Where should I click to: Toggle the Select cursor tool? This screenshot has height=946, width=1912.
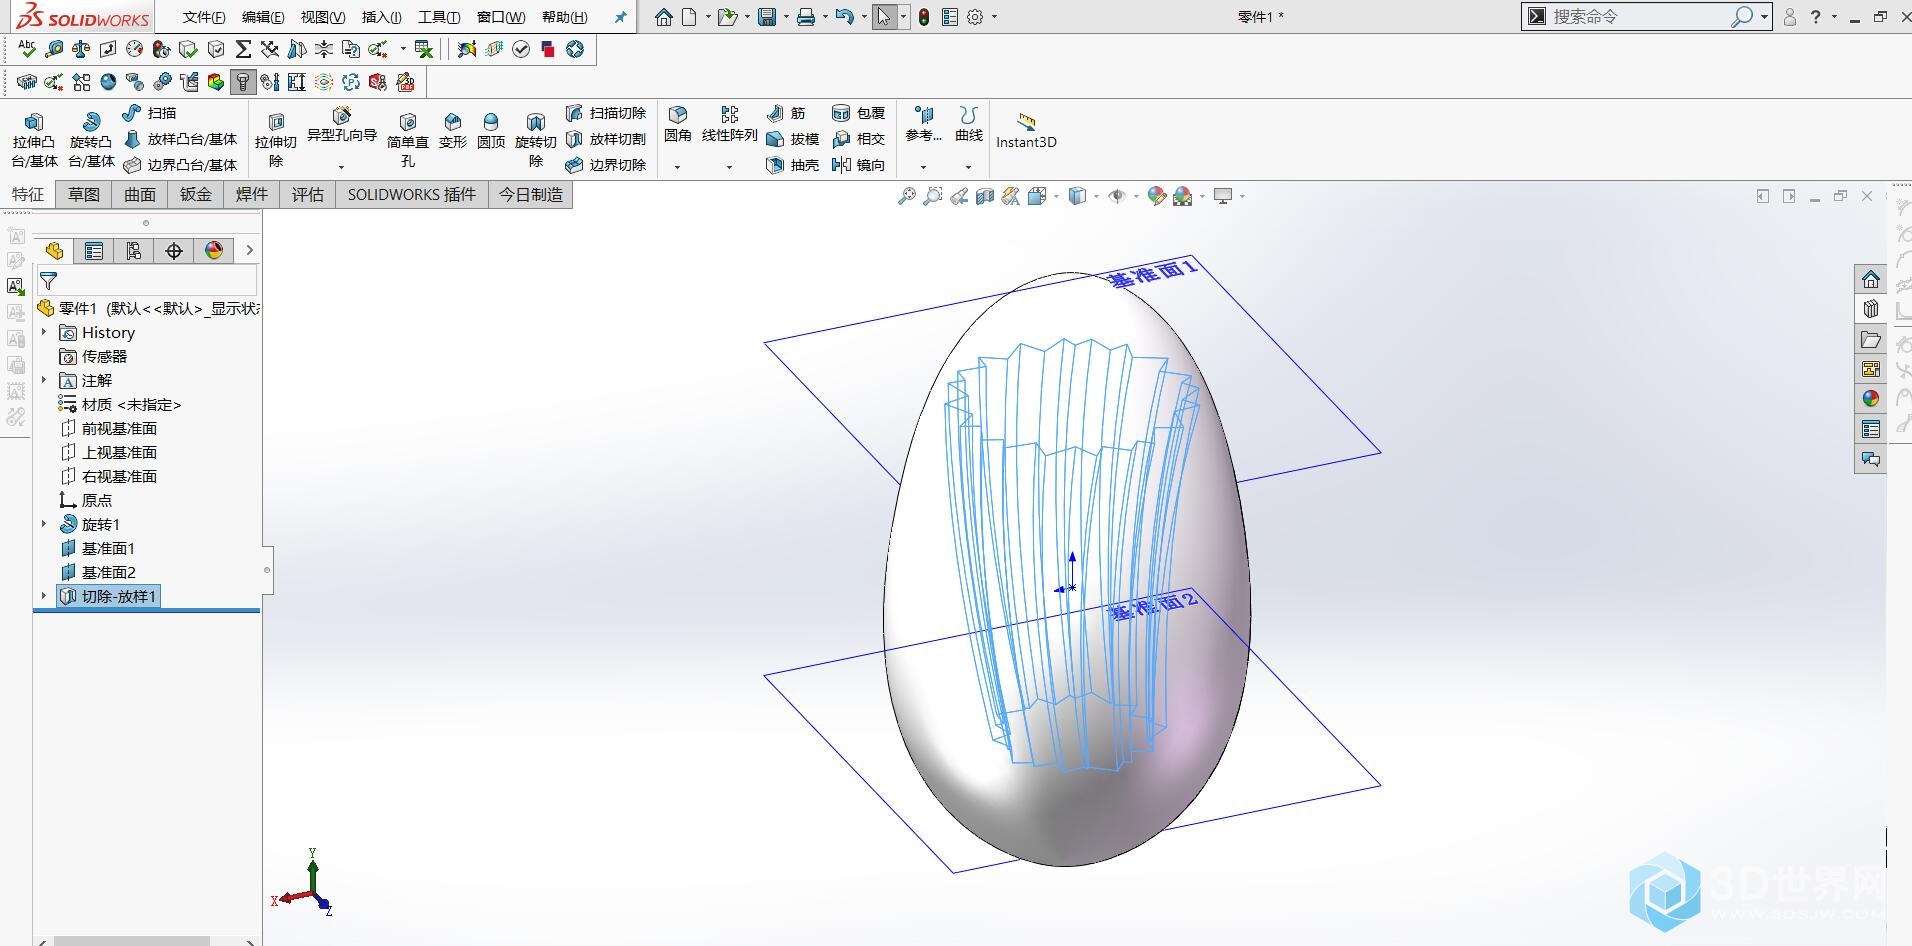pyautogui.click(x=884, y=17)
